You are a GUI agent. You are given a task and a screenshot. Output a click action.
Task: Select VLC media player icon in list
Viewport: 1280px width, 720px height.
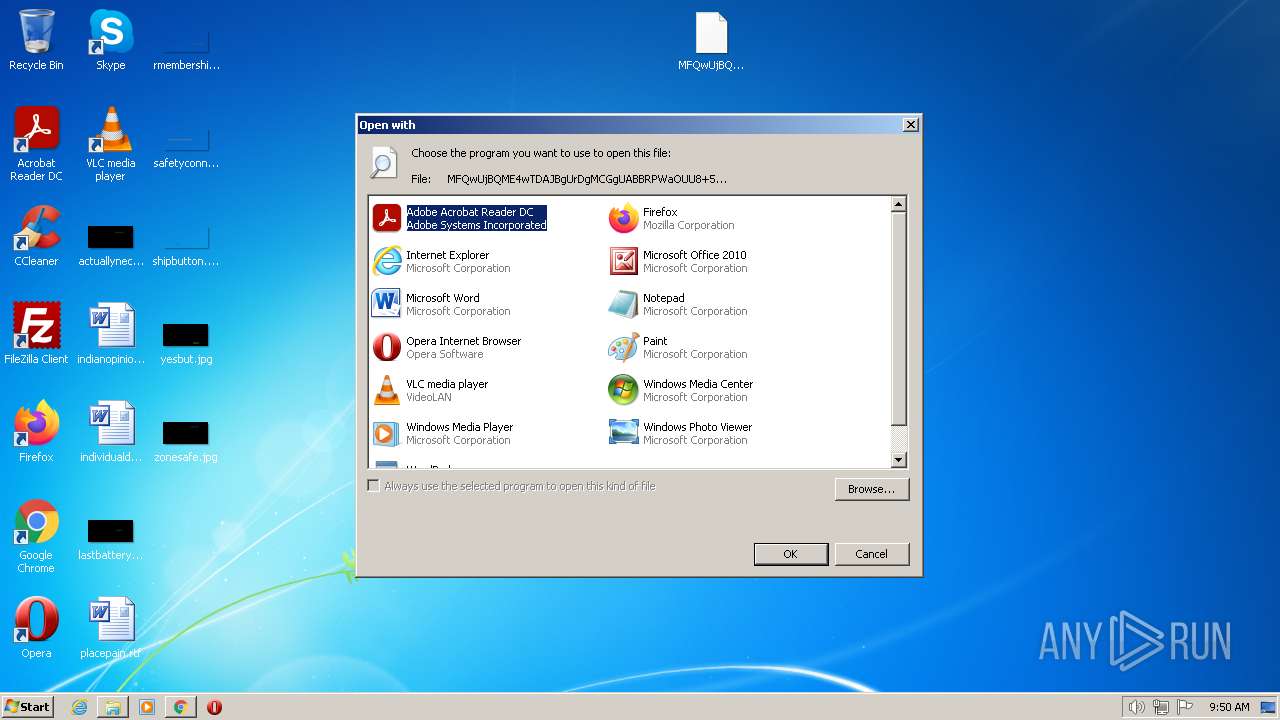(386, 390)
